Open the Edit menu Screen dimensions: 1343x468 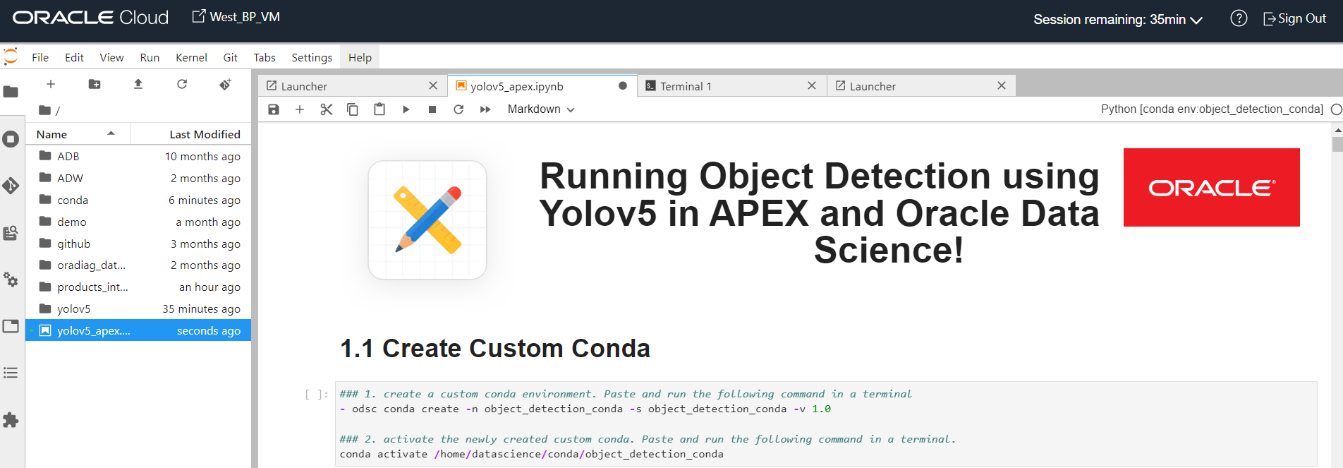click(75, 58)
